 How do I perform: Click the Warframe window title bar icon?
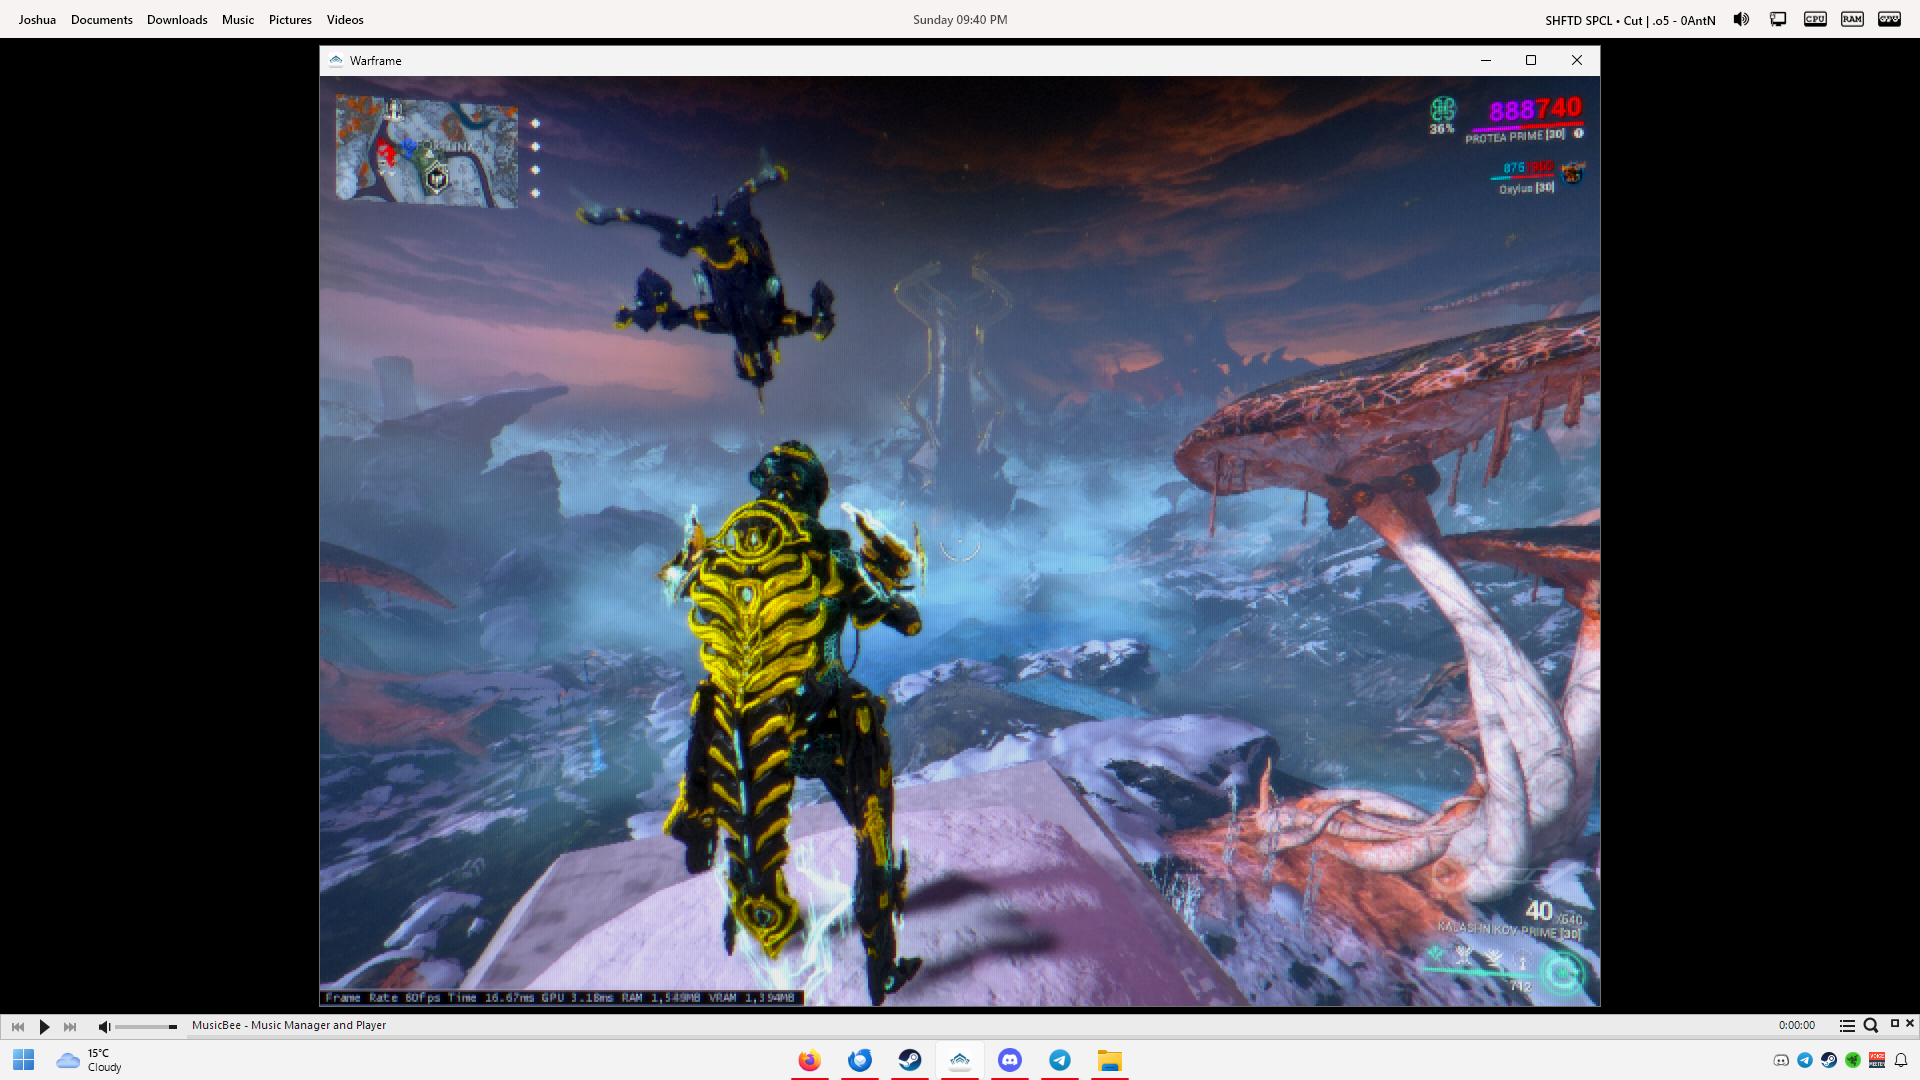tap(336, 61)
